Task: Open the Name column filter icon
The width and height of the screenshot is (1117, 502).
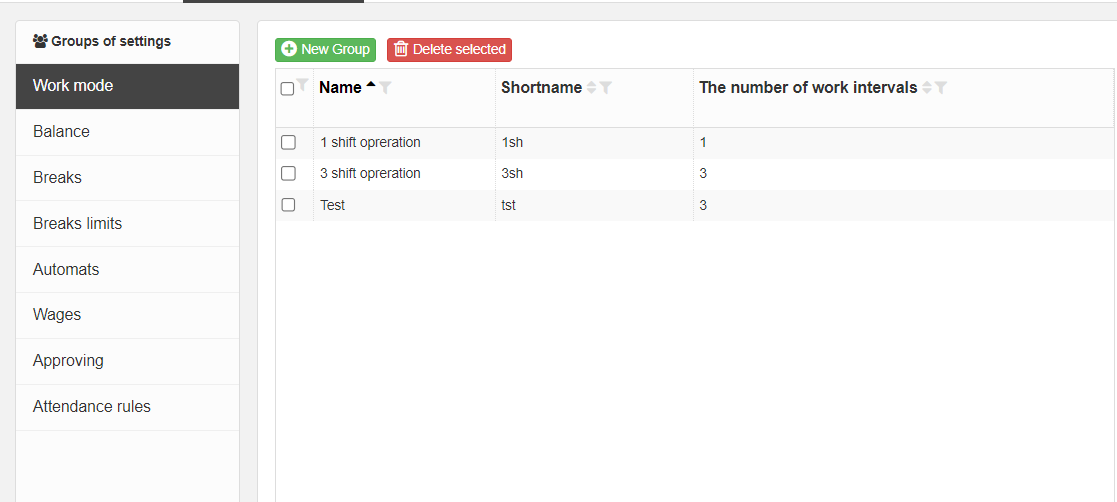Action: point(385,88)
